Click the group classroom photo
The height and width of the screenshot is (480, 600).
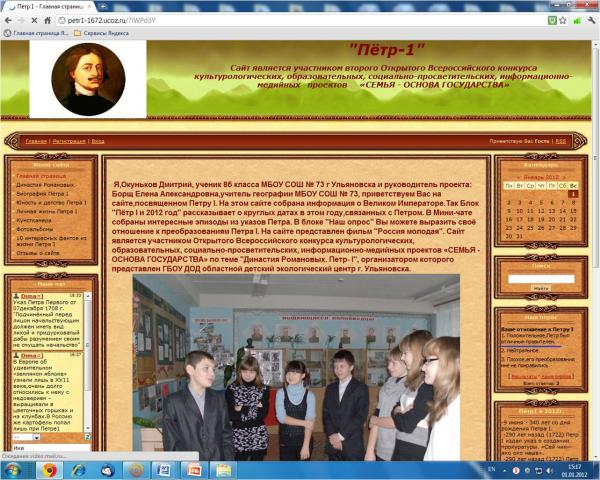pyautogui.click(x=296, y=367)
